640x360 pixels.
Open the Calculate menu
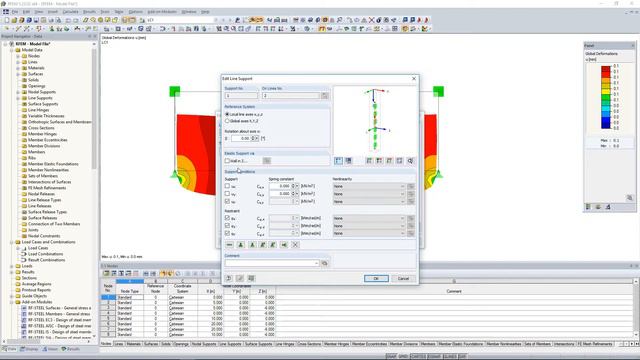(x=70, y=12)
